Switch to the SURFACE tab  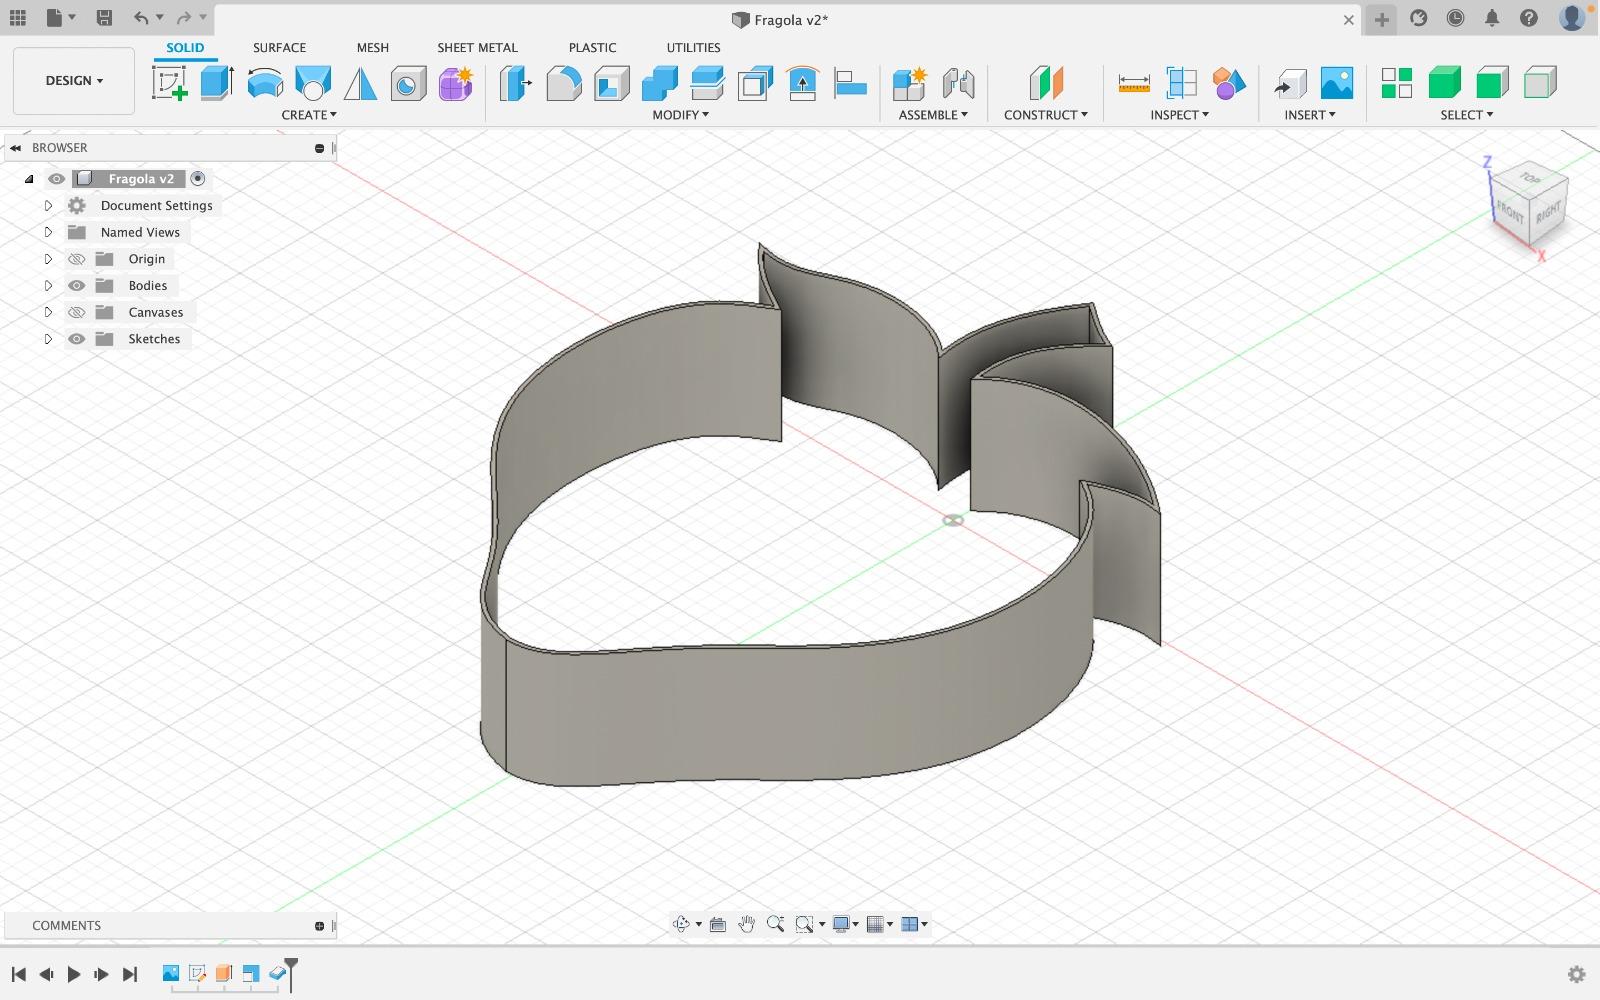(x=279, y=47)
